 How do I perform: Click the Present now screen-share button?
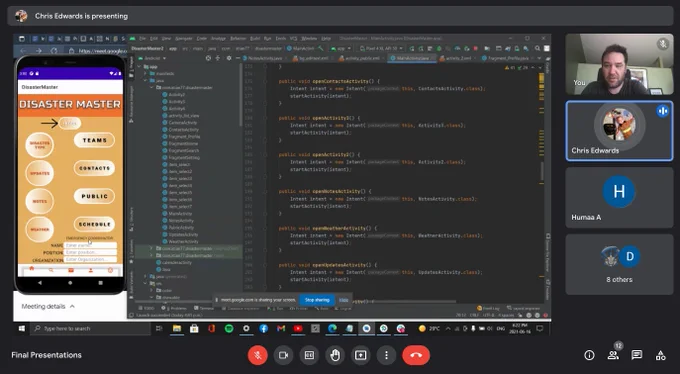(x=360, y=355)
